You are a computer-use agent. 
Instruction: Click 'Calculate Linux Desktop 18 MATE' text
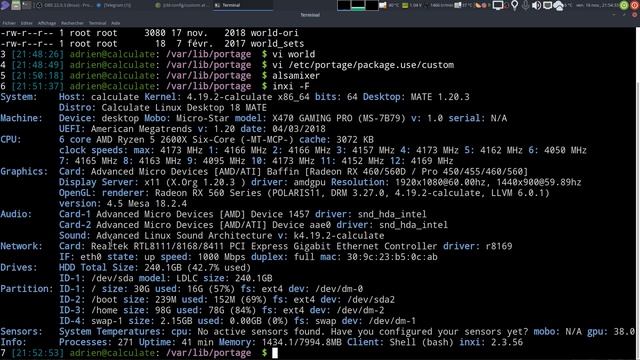pos(184,108)
